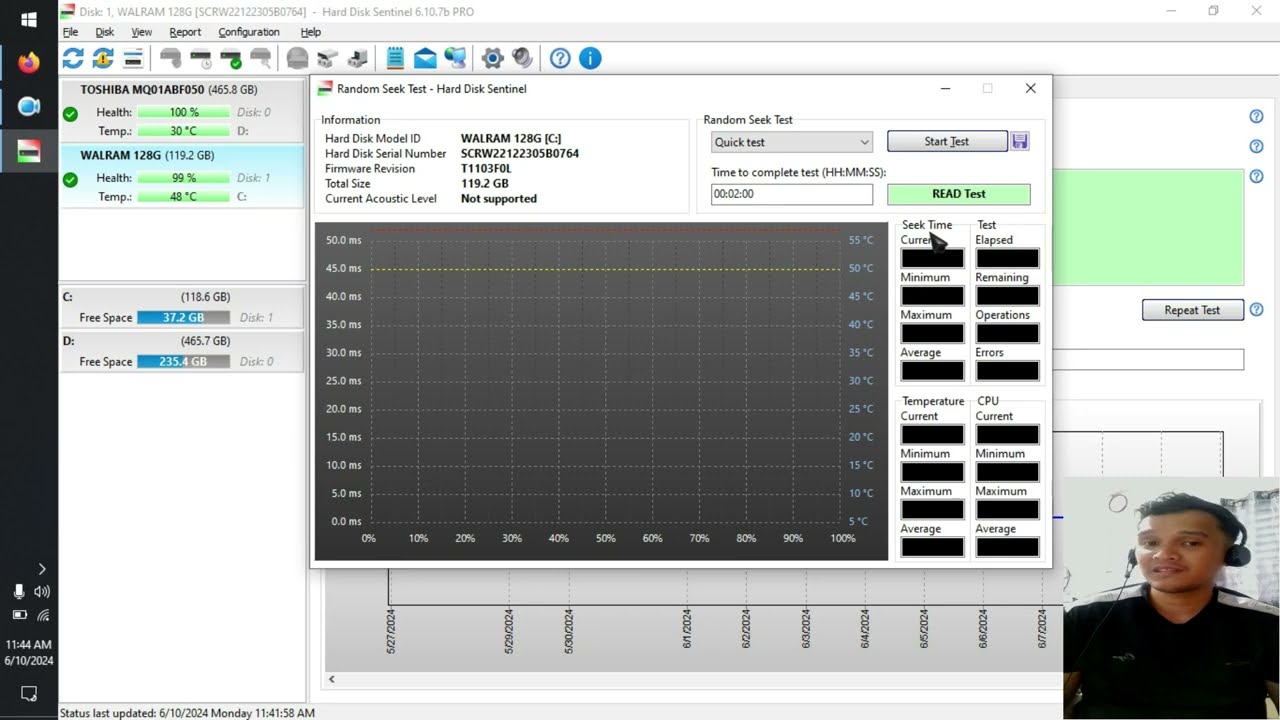Click the Hard Disk Sentinel taskbar icon

tap(29, 151)
